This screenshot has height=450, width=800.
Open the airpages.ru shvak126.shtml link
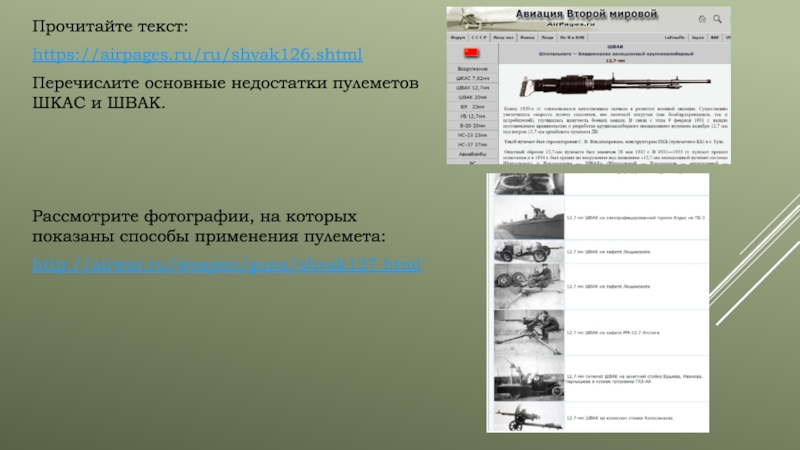[197, 55]
